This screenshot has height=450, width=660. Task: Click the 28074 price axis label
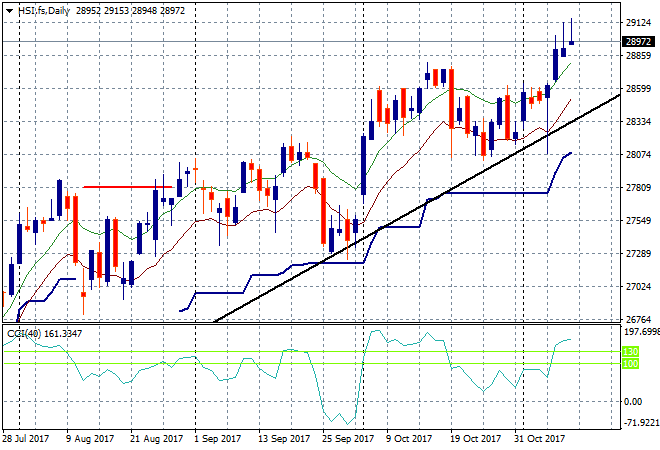[x=638, y=154]
